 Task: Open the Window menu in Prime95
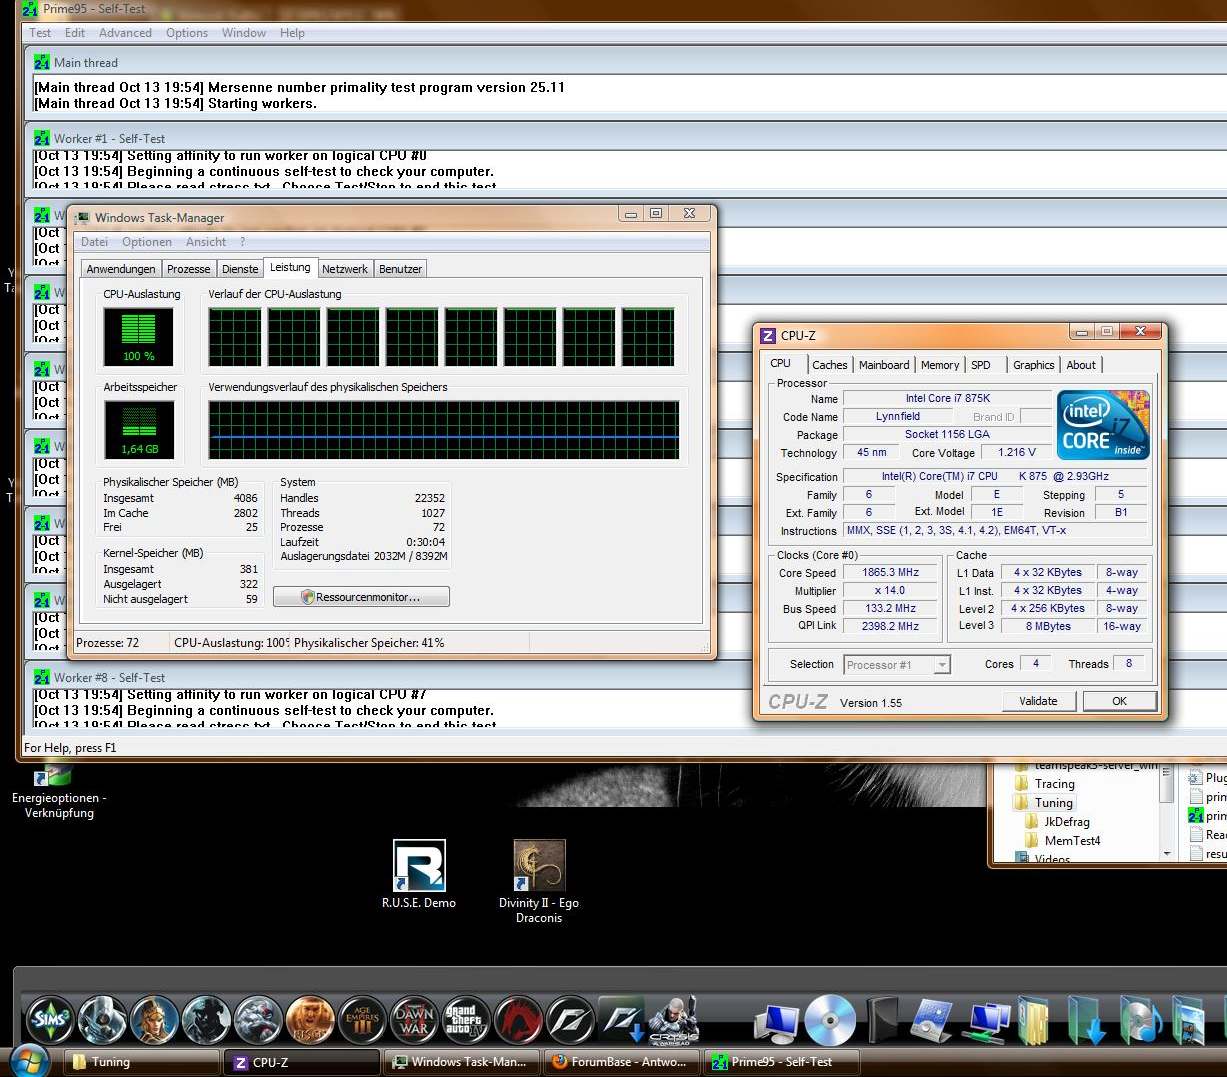[x=244, y=33]
